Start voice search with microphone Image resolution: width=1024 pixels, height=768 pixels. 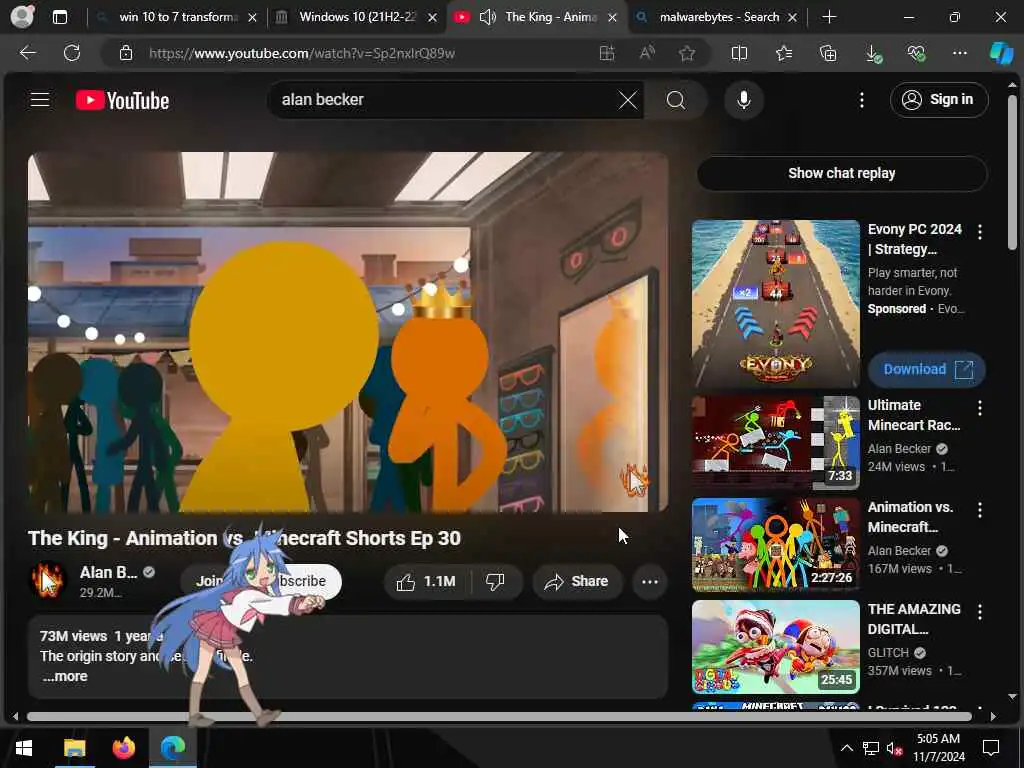[743, 100]
